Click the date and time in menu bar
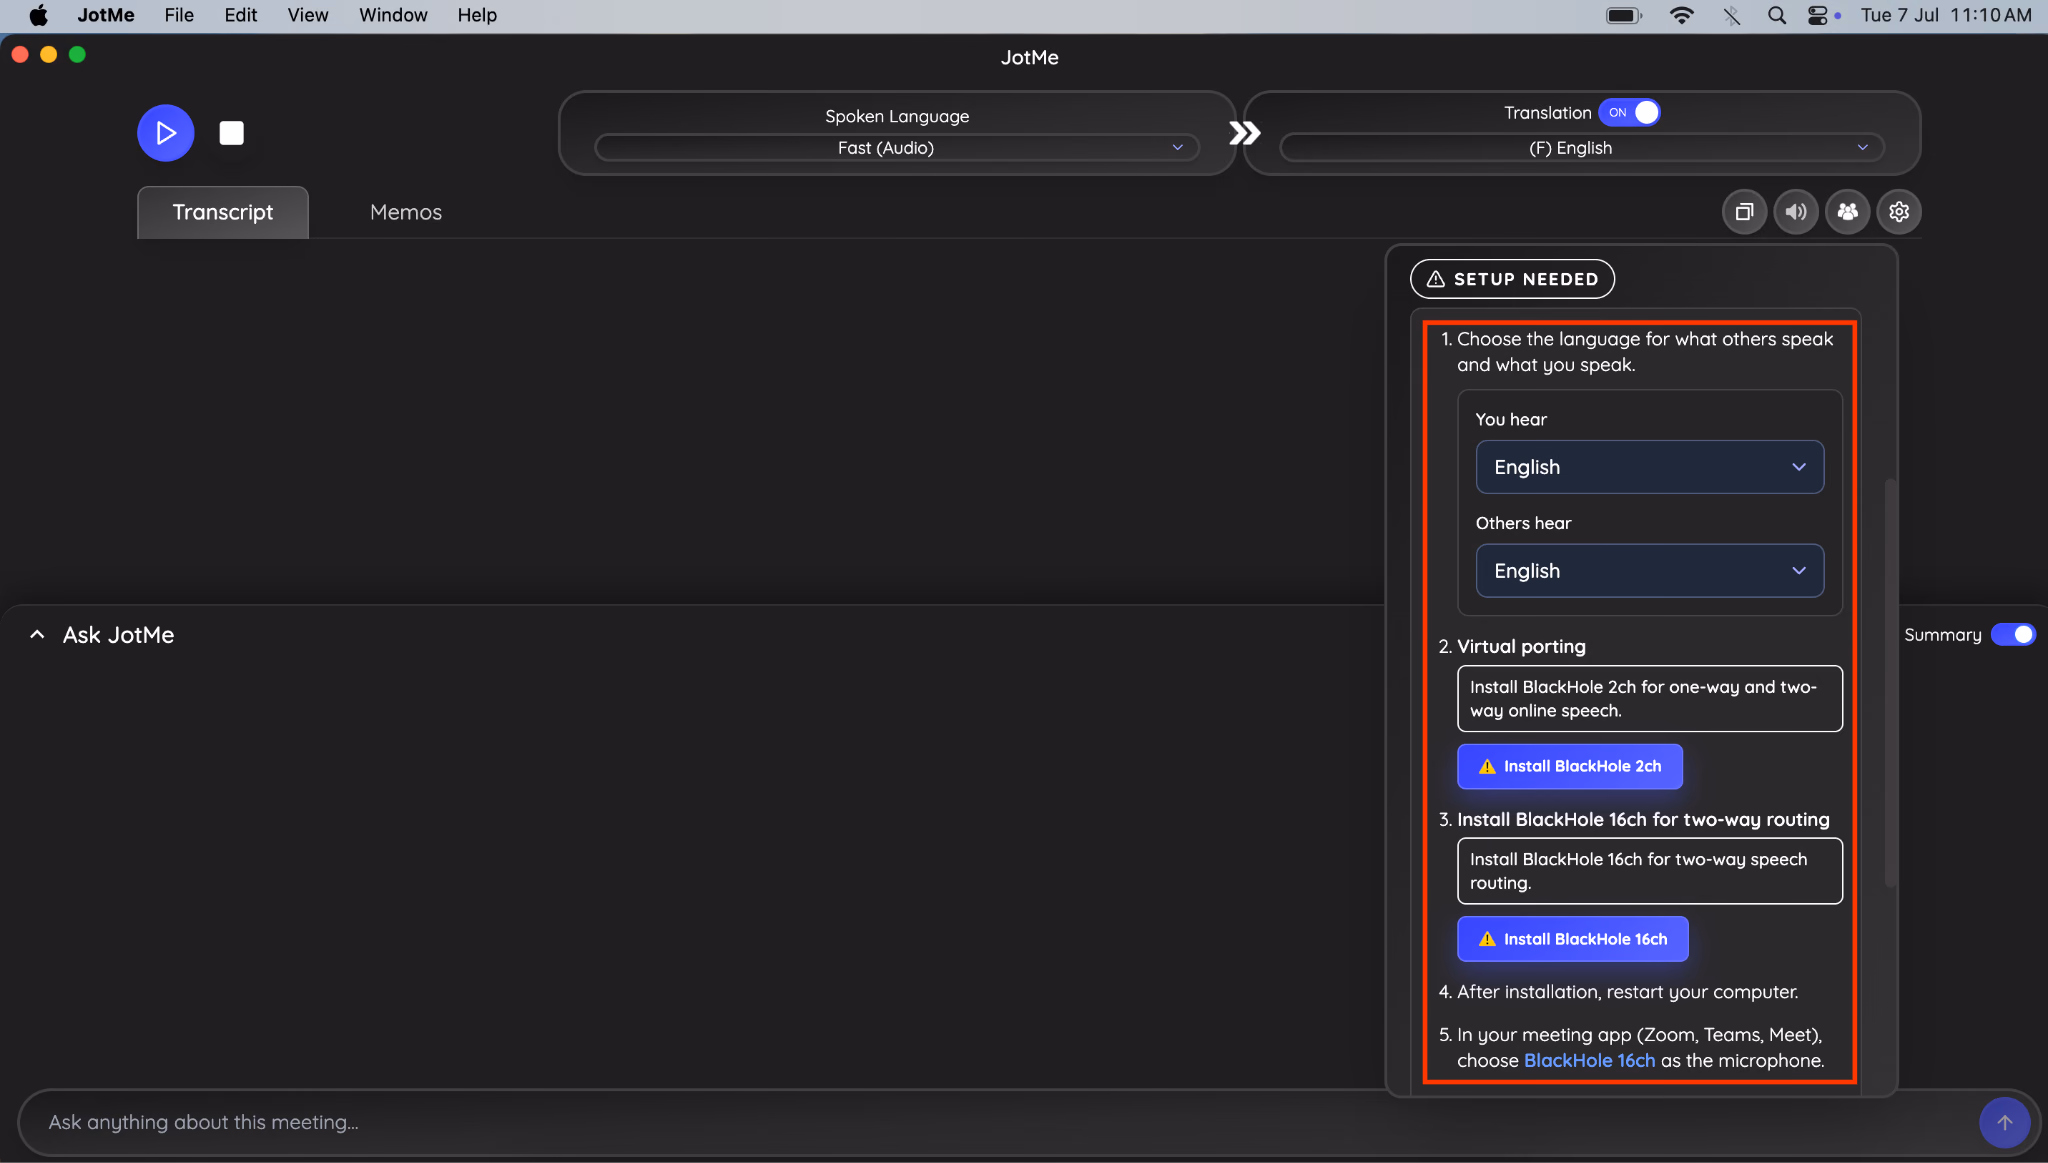The height and width of the screenshot is (1163, 2048). click(1945, 15)
